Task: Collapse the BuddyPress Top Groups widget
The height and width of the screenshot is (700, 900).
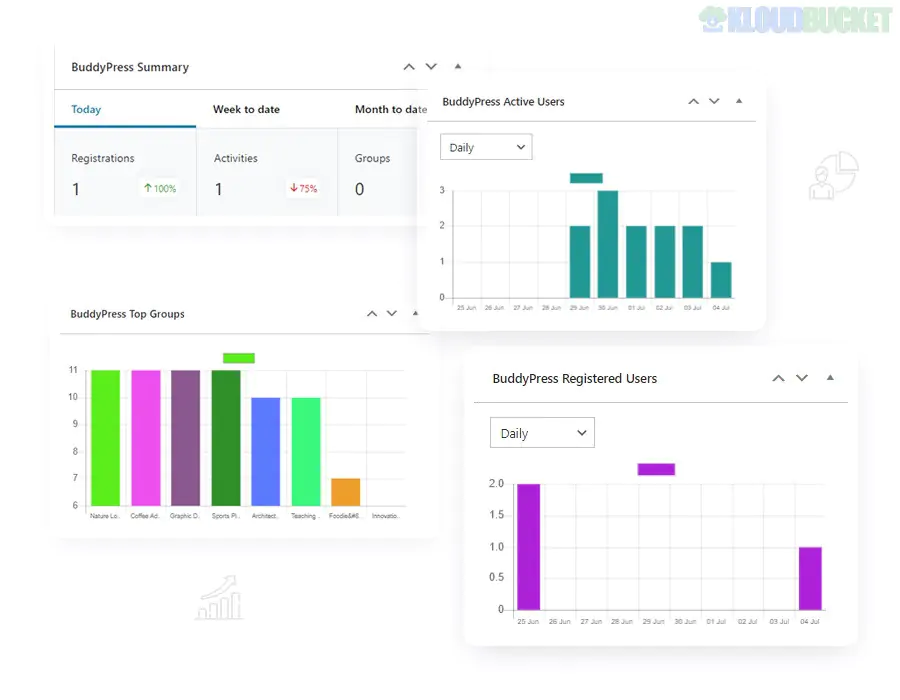Action: coord(414,313)
